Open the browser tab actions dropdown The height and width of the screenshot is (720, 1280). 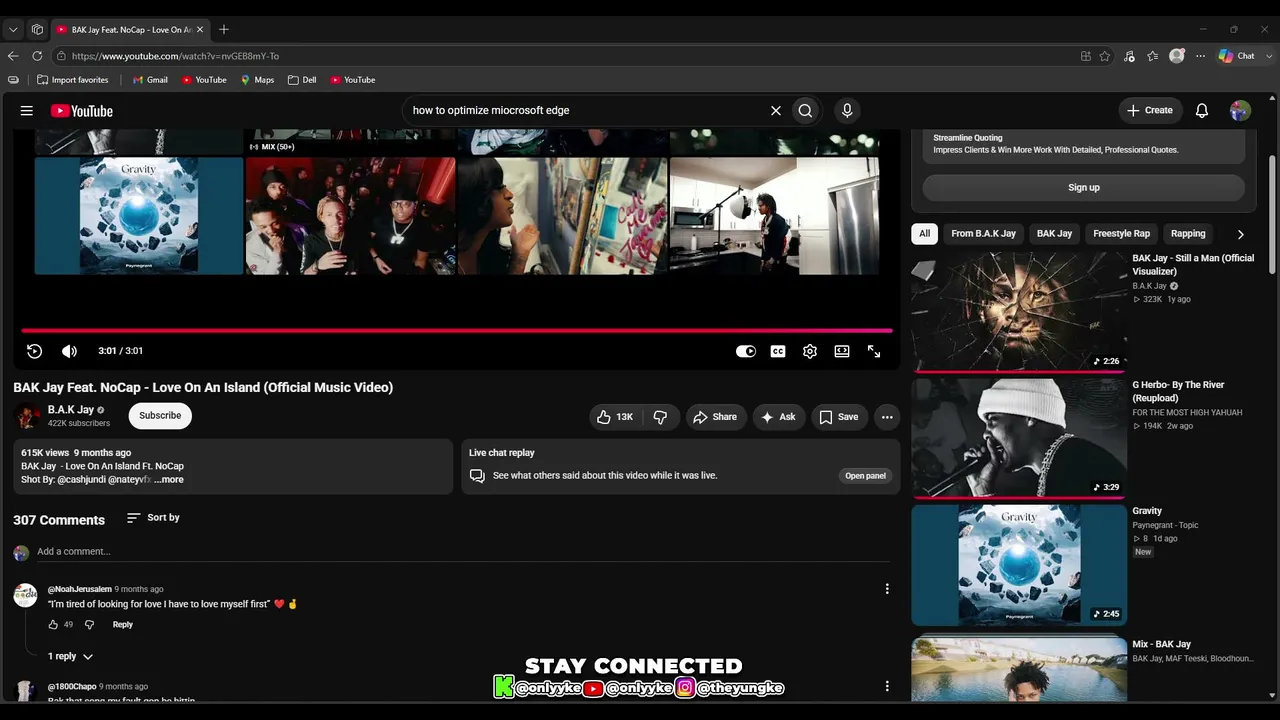click(x=13, y=30)
